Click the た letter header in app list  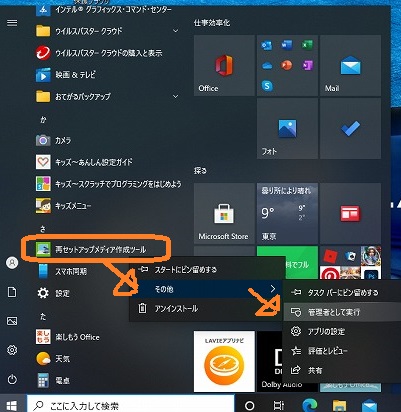pyautogui.click(x=43, y=316)
